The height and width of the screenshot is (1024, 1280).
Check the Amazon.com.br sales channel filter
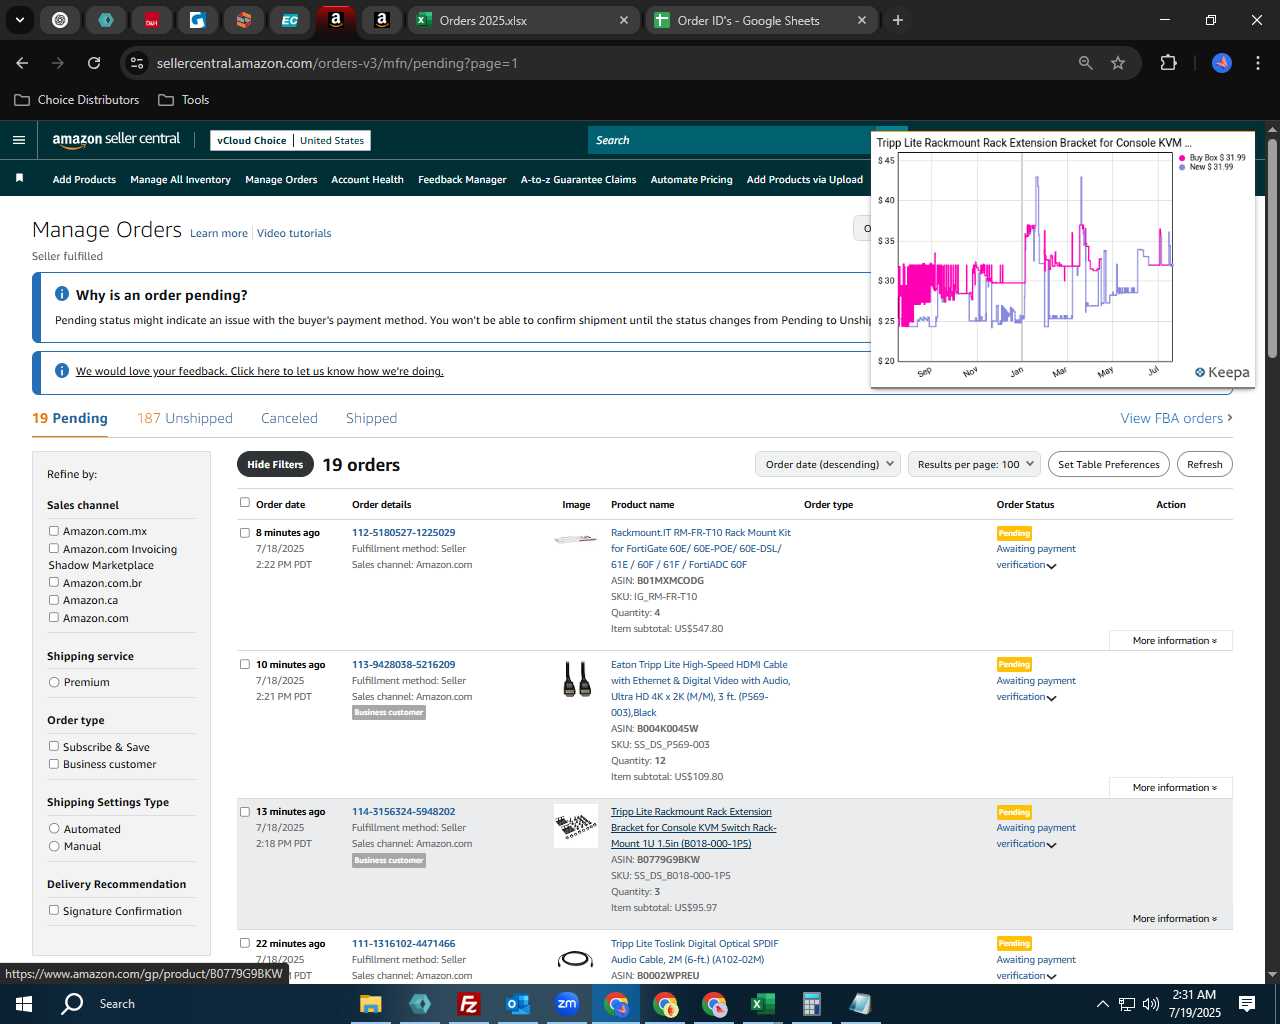[54, 582]
